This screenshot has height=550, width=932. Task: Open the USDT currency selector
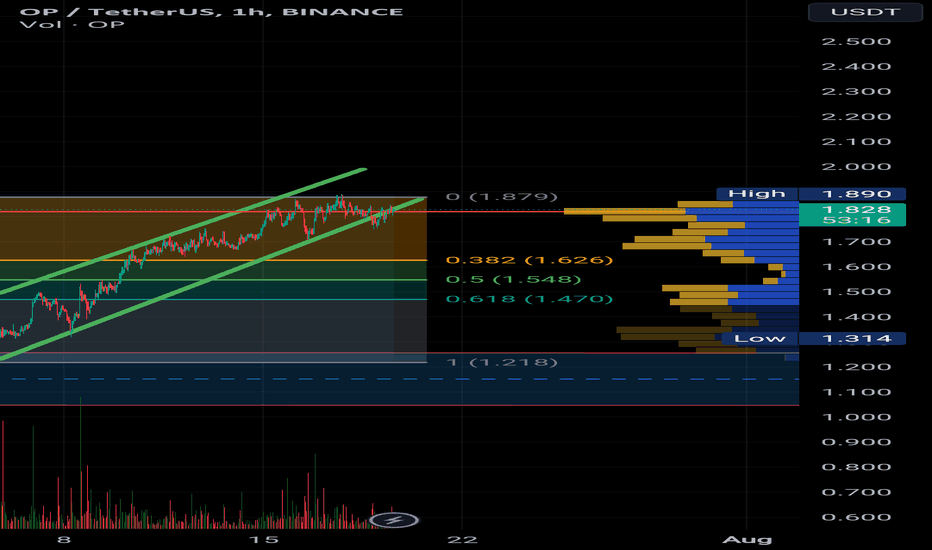865,12
